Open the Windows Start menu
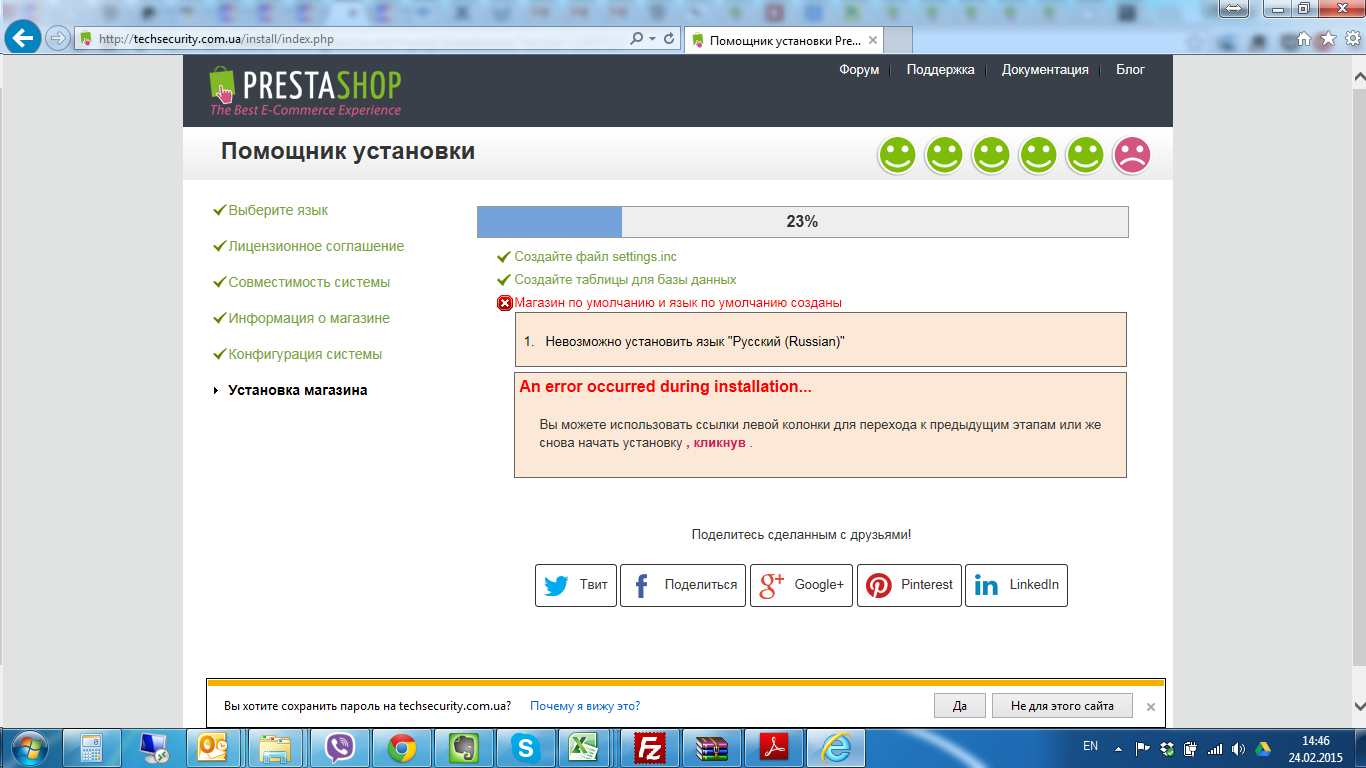 tap(30, 747)
